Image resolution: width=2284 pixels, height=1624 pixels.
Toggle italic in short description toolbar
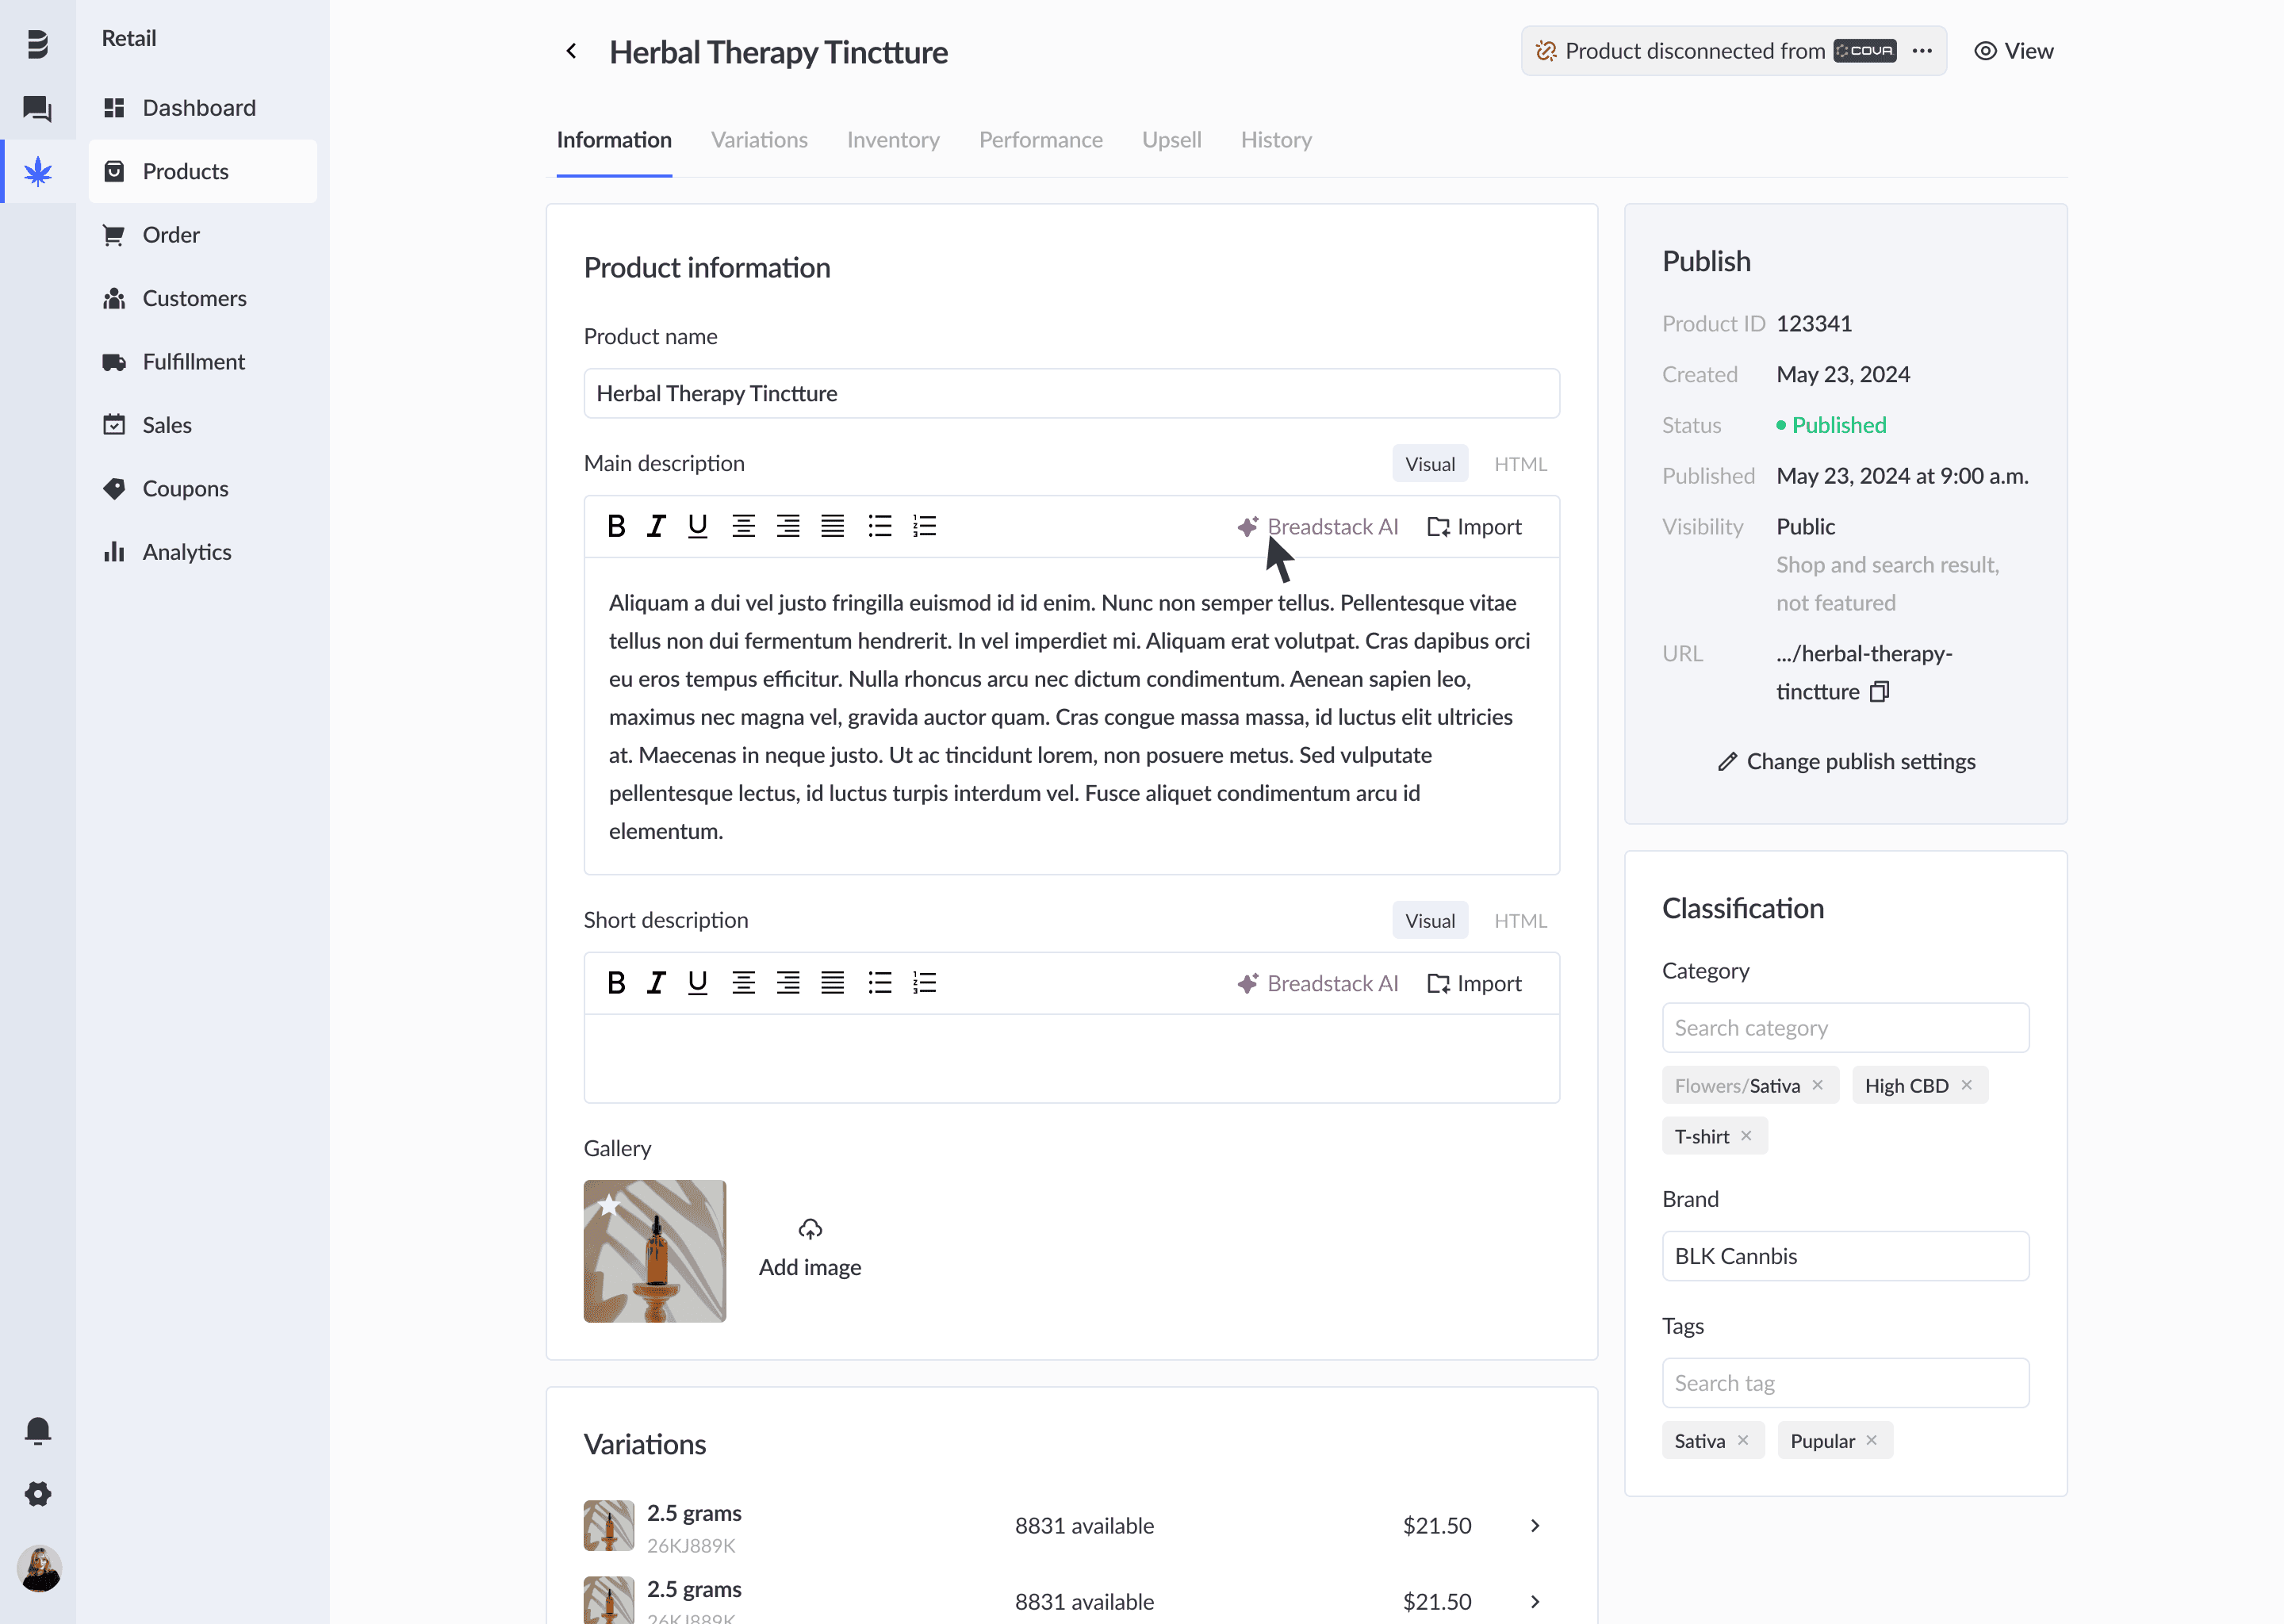click(656, 983)
